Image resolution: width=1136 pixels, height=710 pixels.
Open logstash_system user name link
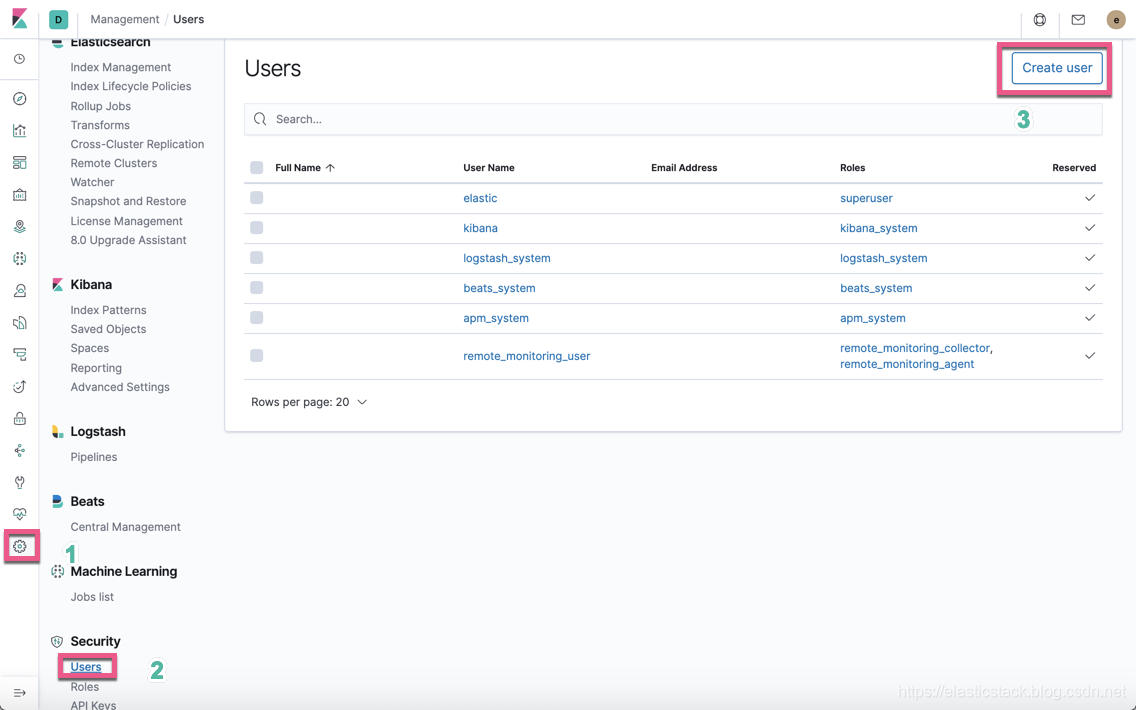[x=507, y=258]
